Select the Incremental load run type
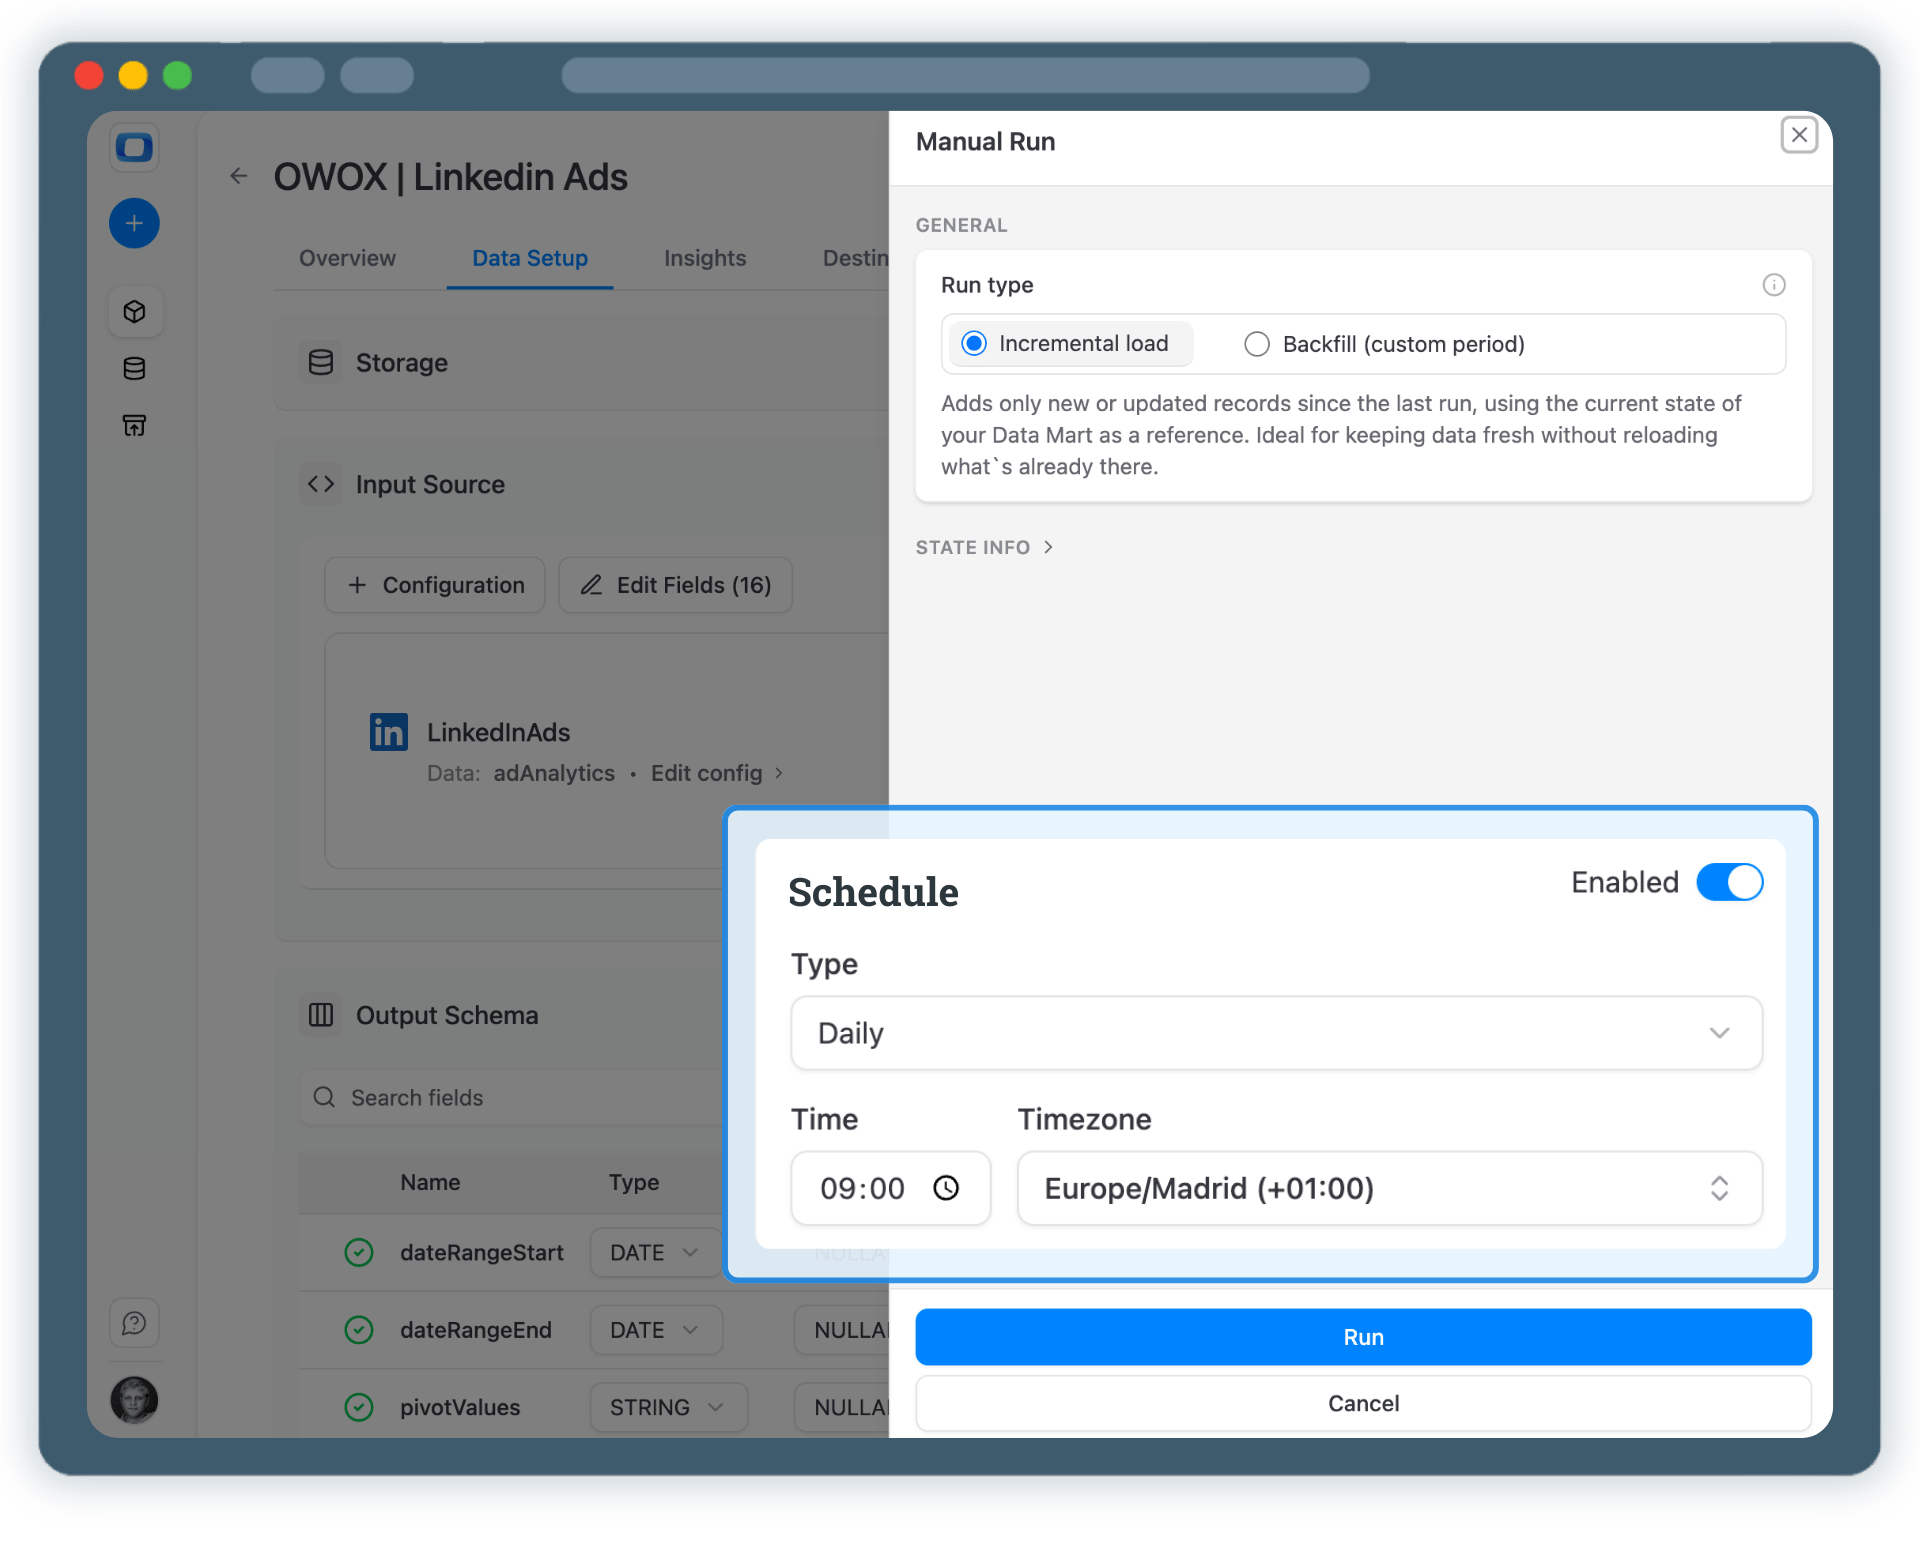1920x1562 pixels. click(x=972, y=343)
